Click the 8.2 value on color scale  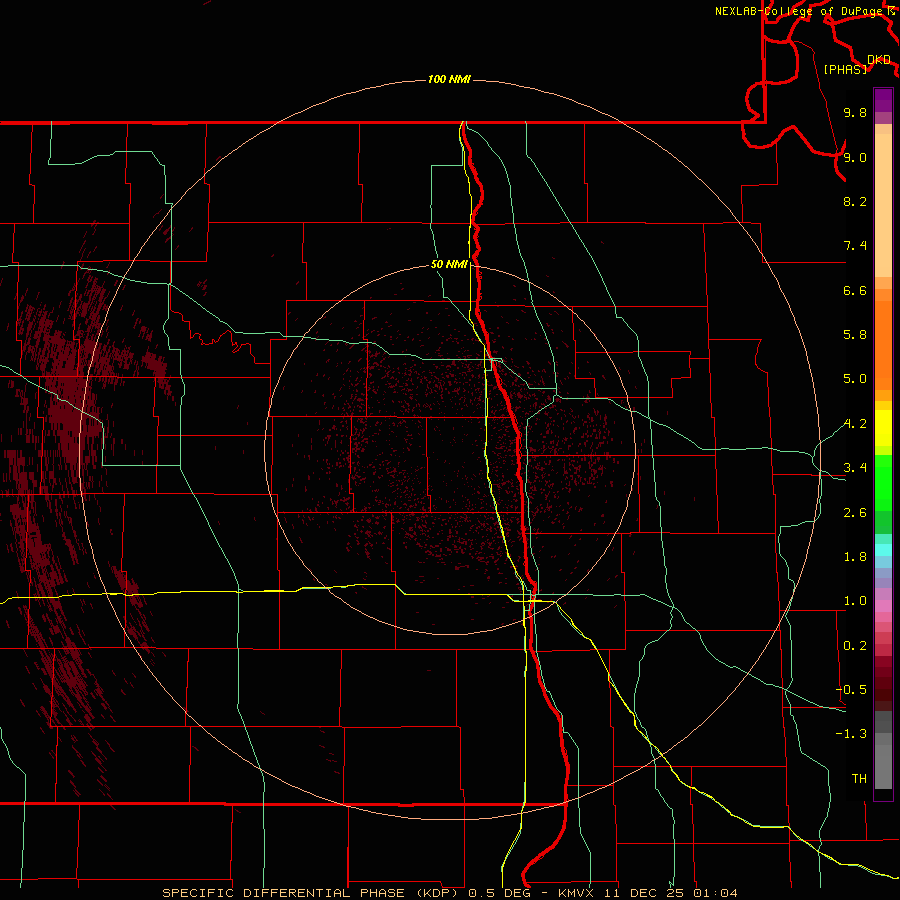pos(855,201)
